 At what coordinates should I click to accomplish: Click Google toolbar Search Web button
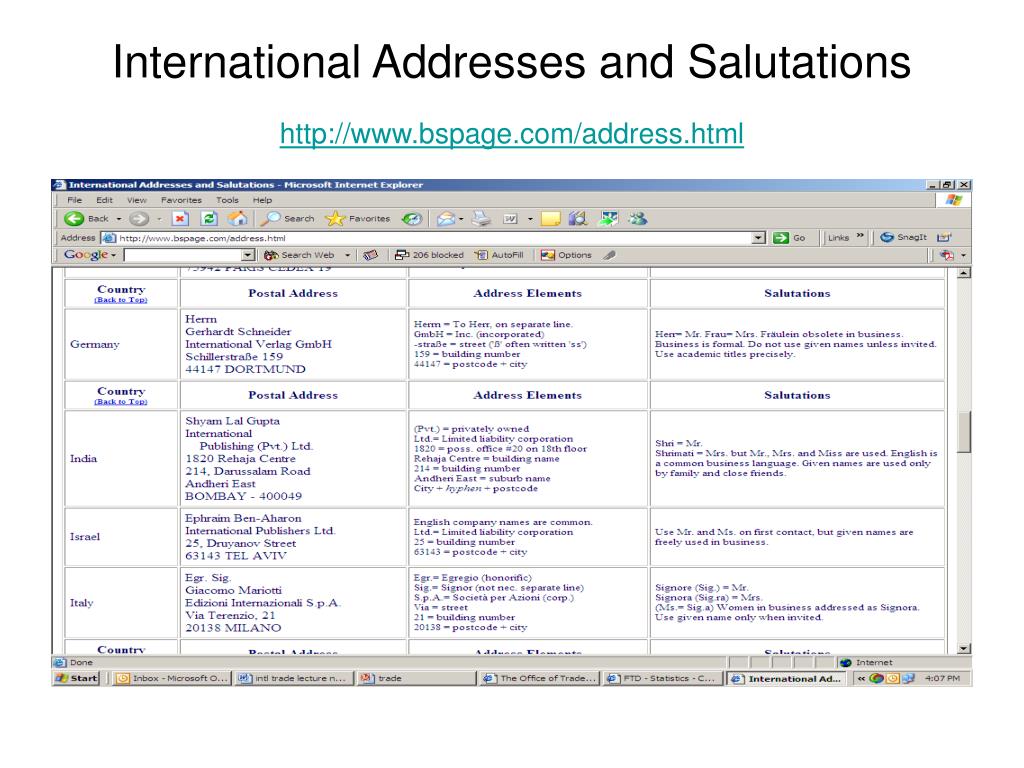(x=300, y=255)
